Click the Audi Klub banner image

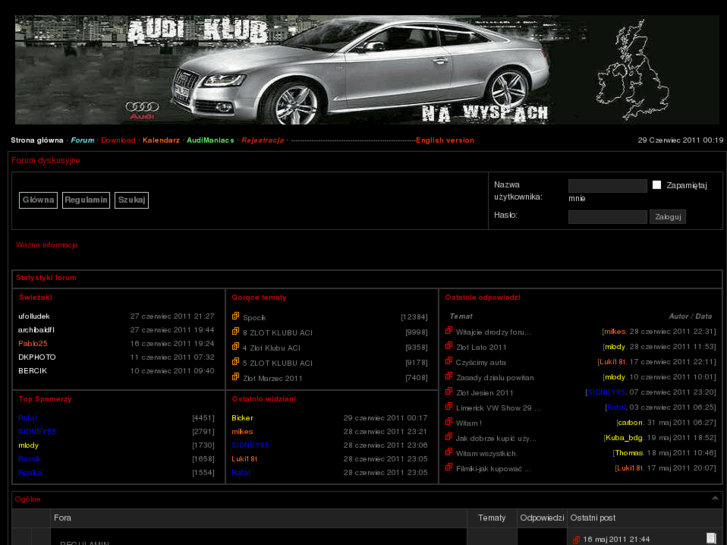coord(363,70)
